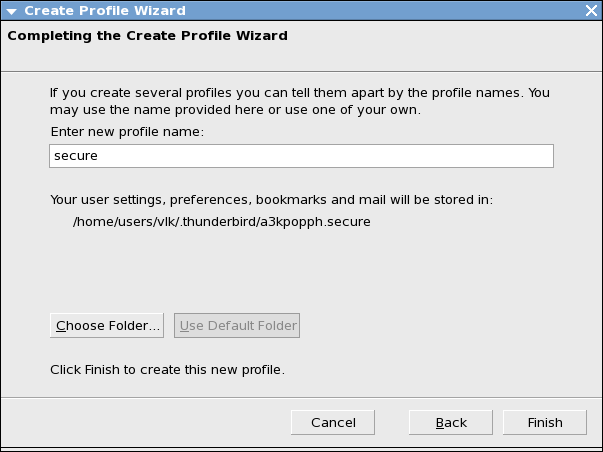Viewport: 603px width, 452px height.
Task: Focus the new profile name text field
Action: click(x=302, y=156)
